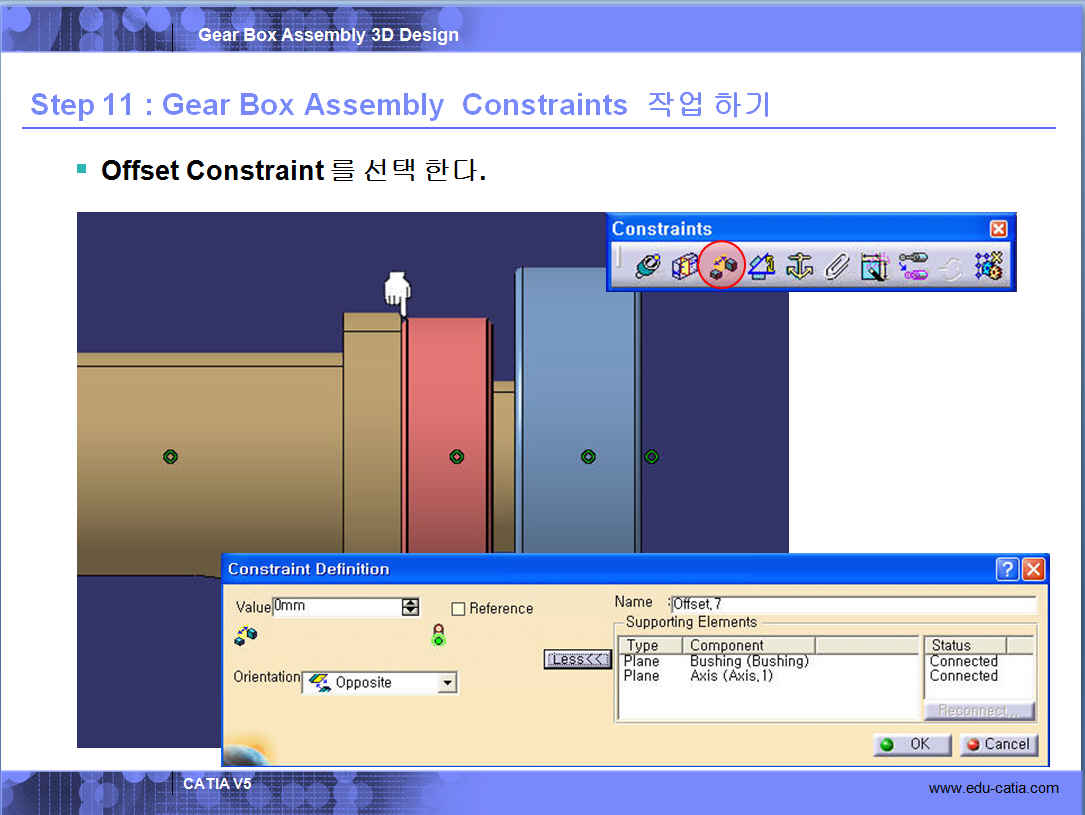Click the Flexible/Rigid Sub-Assembly icon
1085x815 pixels.
pos(913,267)
